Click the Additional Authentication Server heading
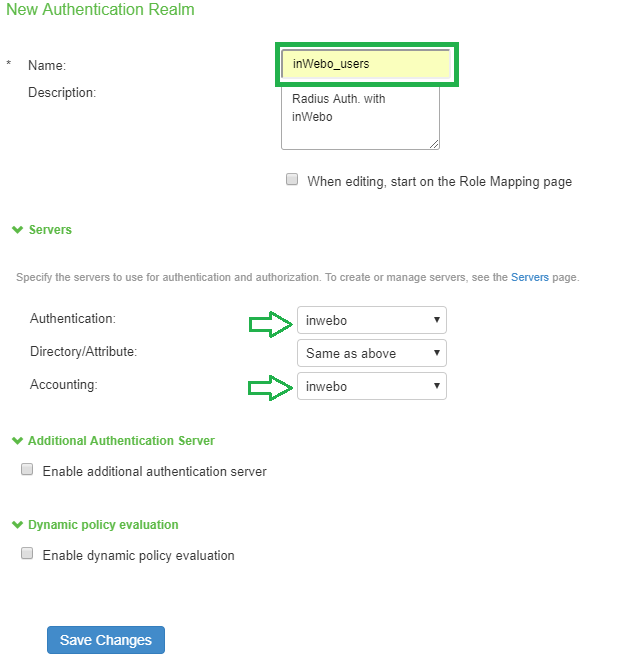 point(121,441)
